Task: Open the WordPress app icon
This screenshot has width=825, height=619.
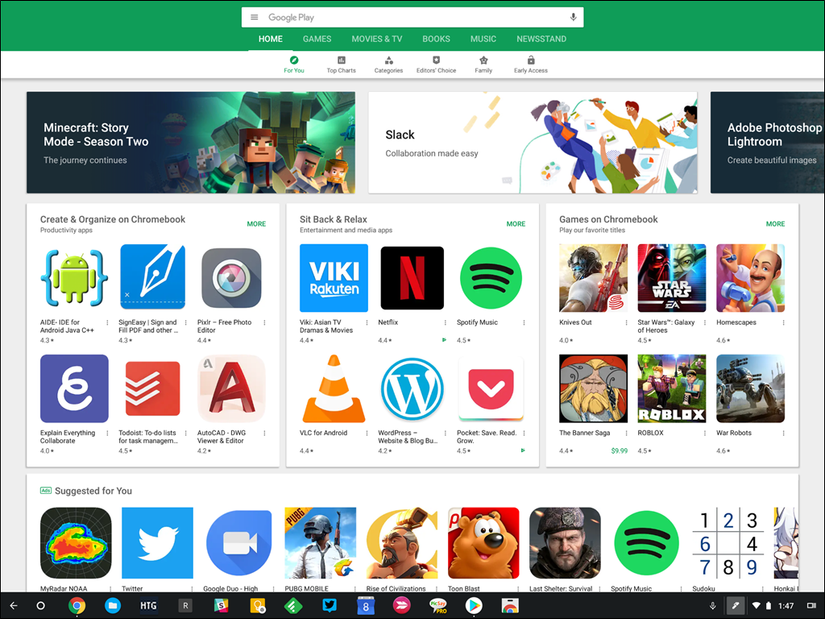Action: [x=412, y=388]
